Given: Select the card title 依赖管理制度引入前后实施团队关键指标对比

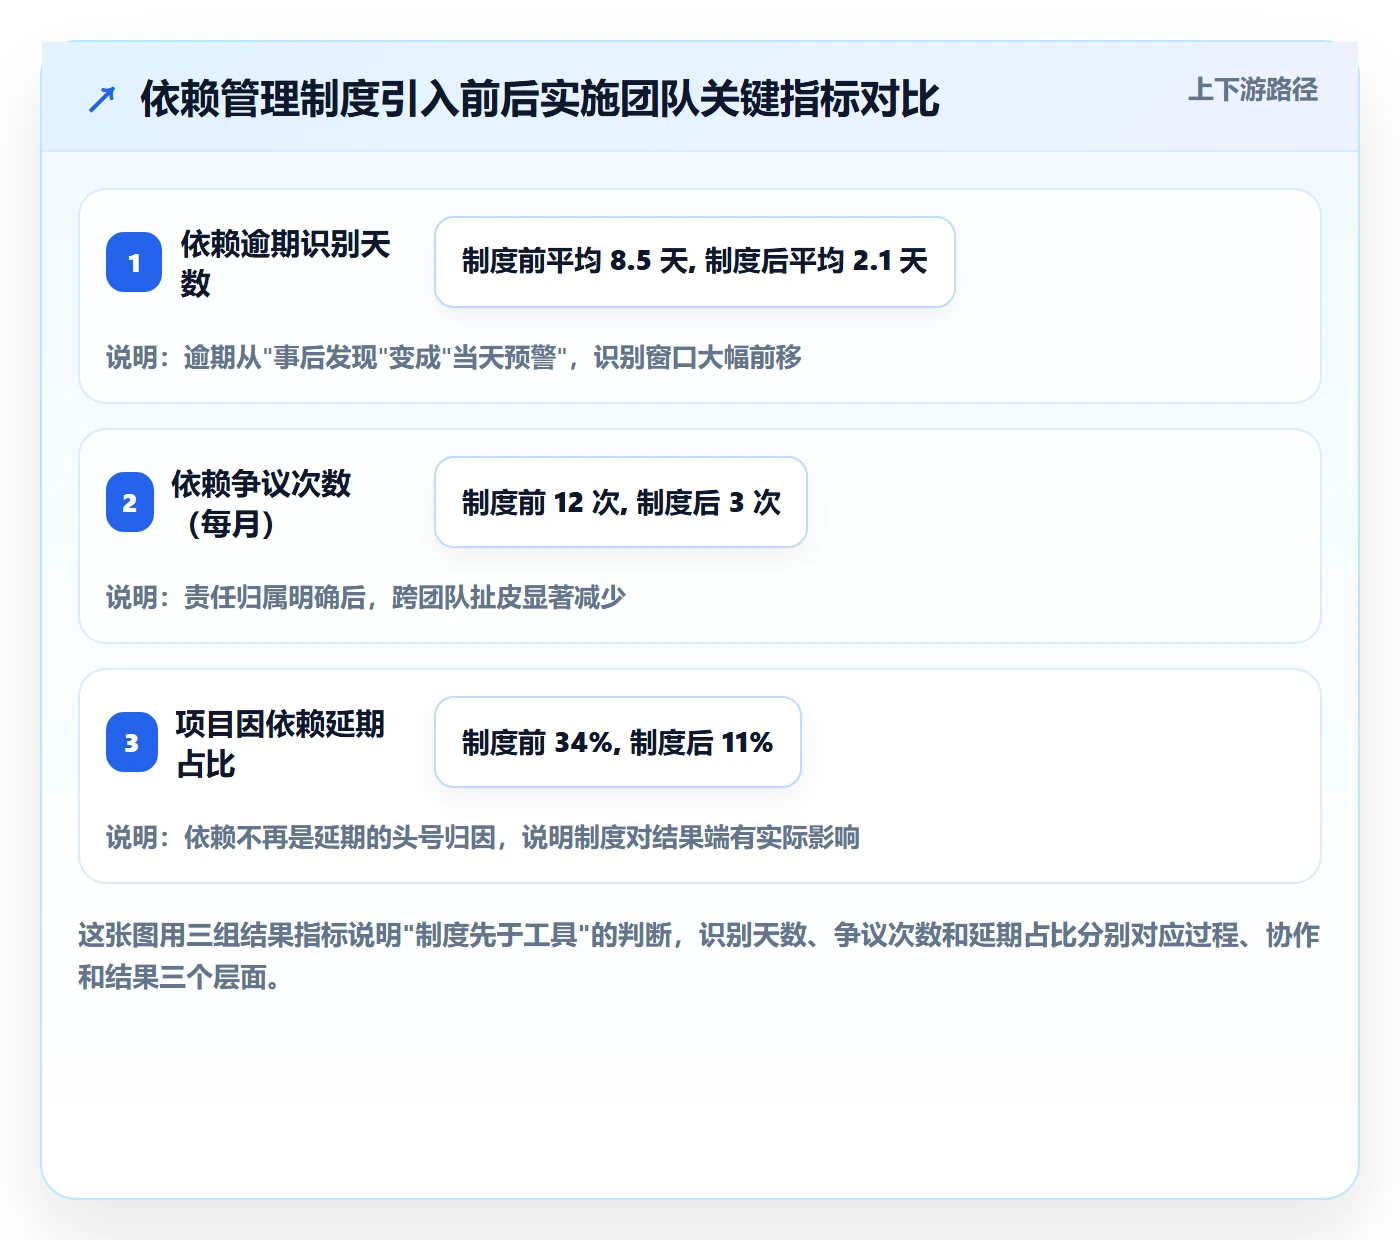Looking at the screenshot, I should (x=540, y=99).
